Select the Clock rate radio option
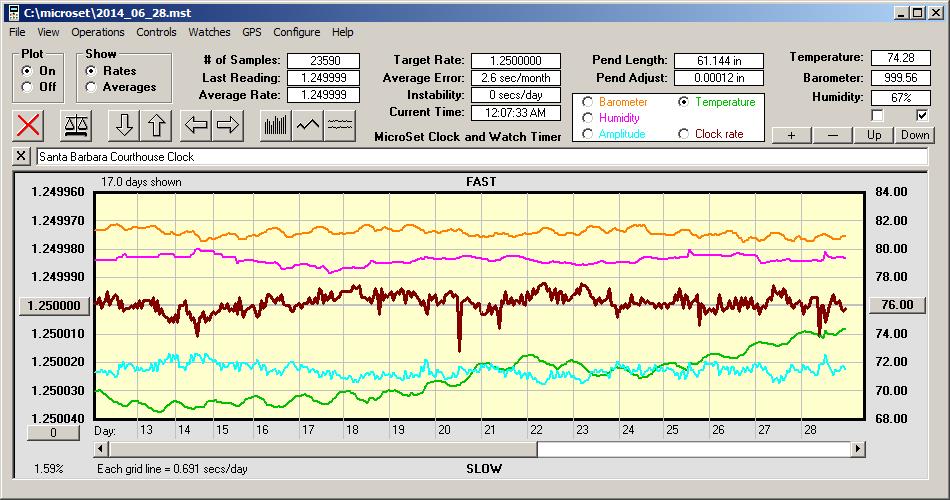The height and width of the screenshot is (500, 950). [x=683, y=134]
